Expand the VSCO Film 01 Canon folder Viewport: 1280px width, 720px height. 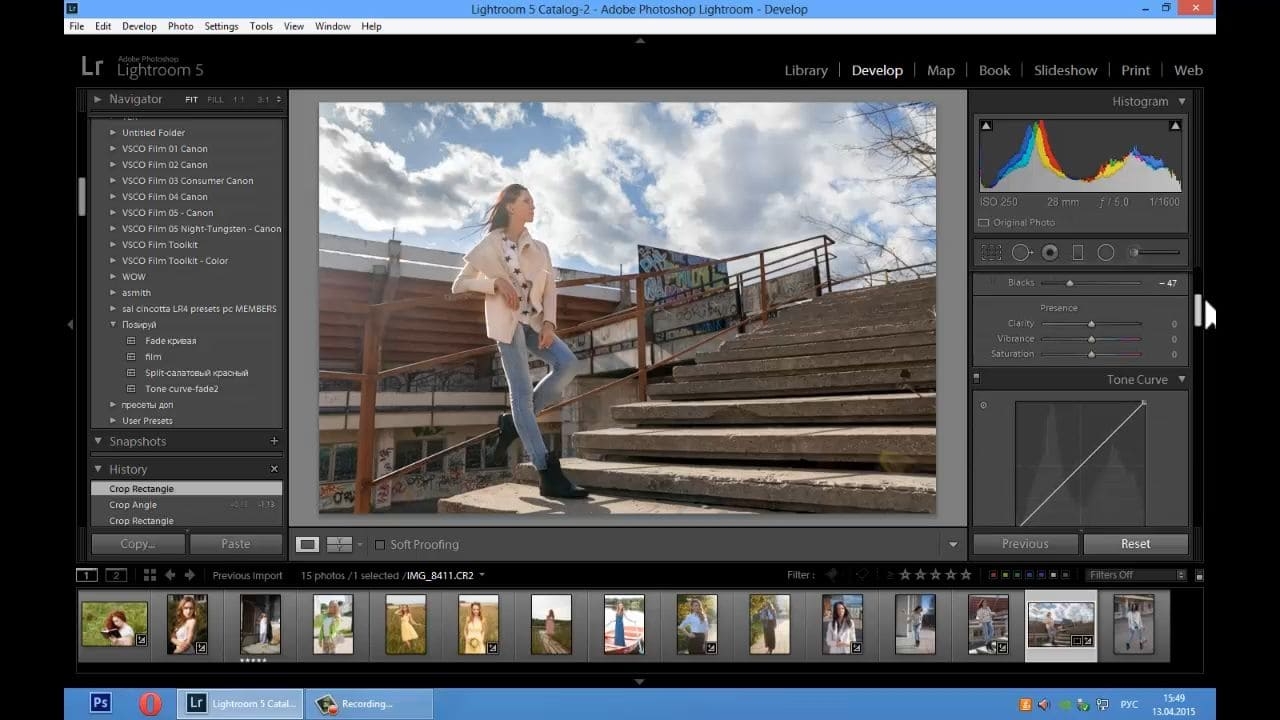(x=113, y=149)
